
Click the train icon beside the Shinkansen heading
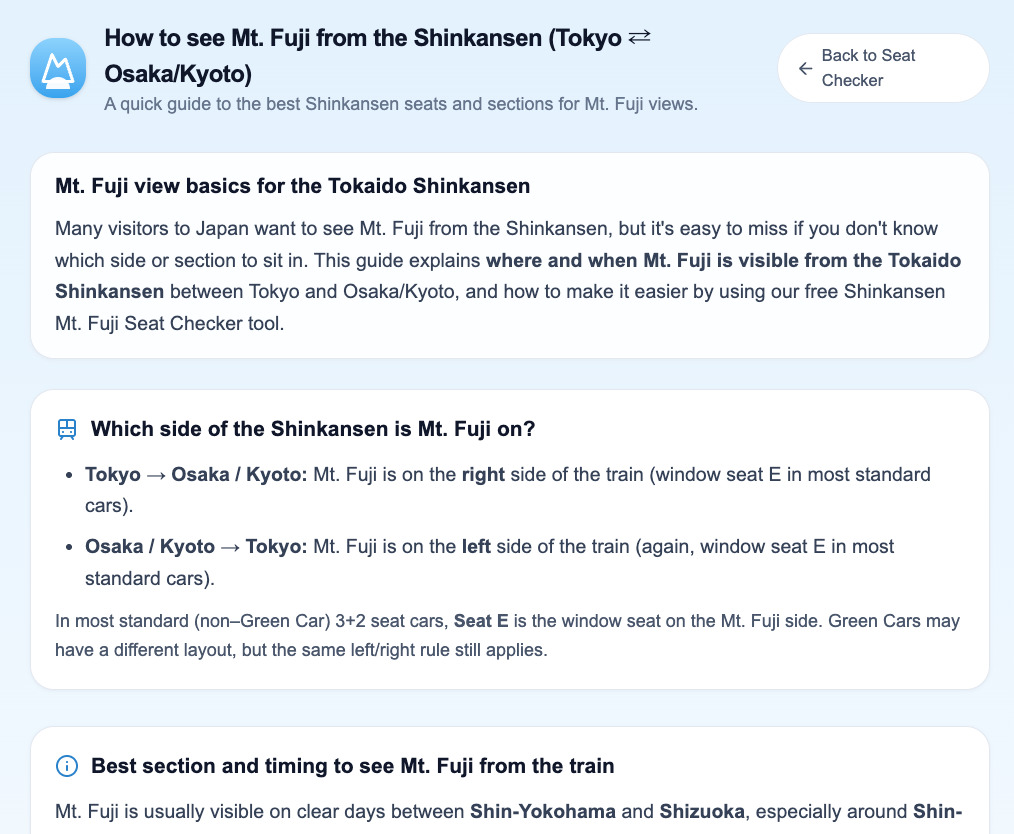point(66,428)
